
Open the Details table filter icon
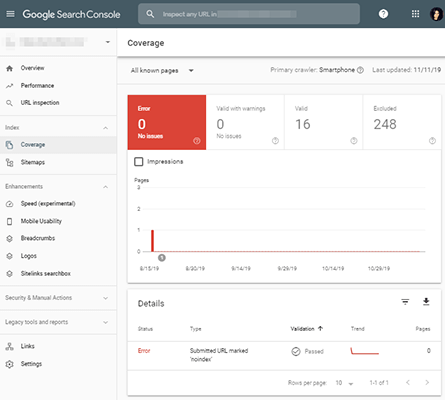405,302
